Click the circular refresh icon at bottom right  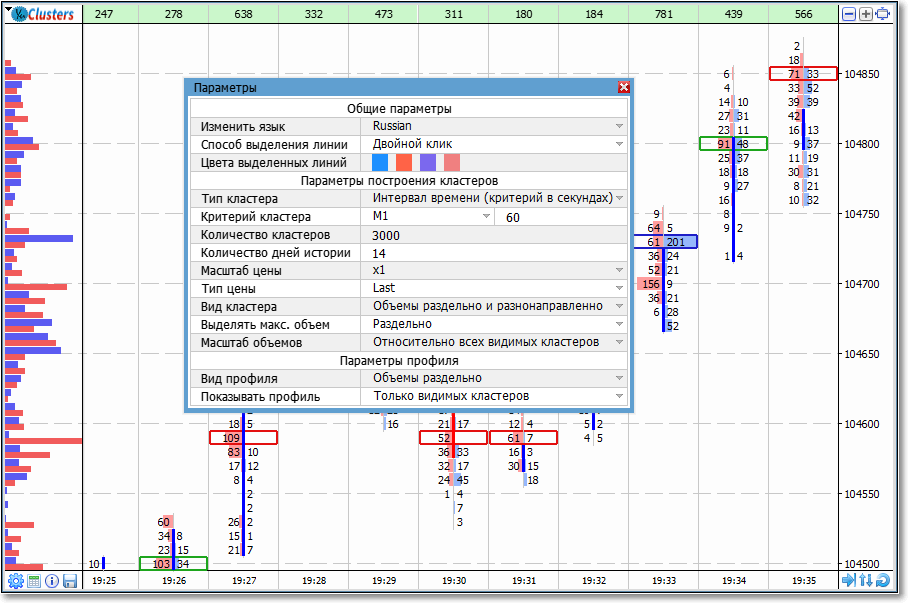(883, 581)
